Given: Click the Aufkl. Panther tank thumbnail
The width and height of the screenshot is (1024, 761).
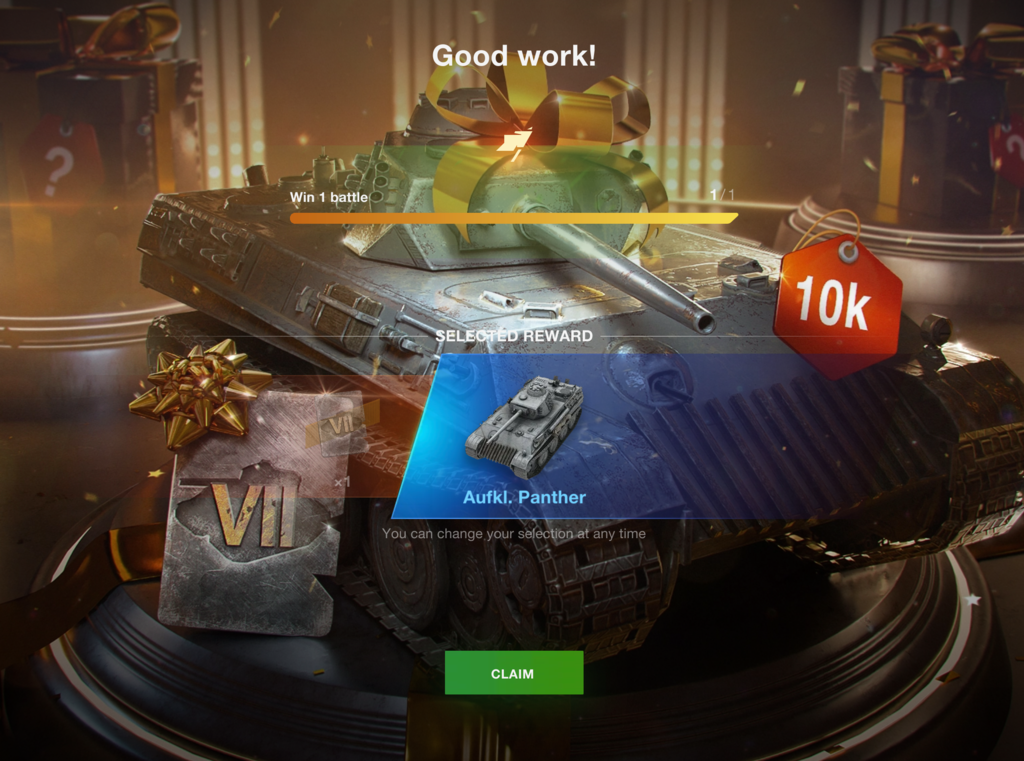Looking at the screenshot, I should click(524, 427).
